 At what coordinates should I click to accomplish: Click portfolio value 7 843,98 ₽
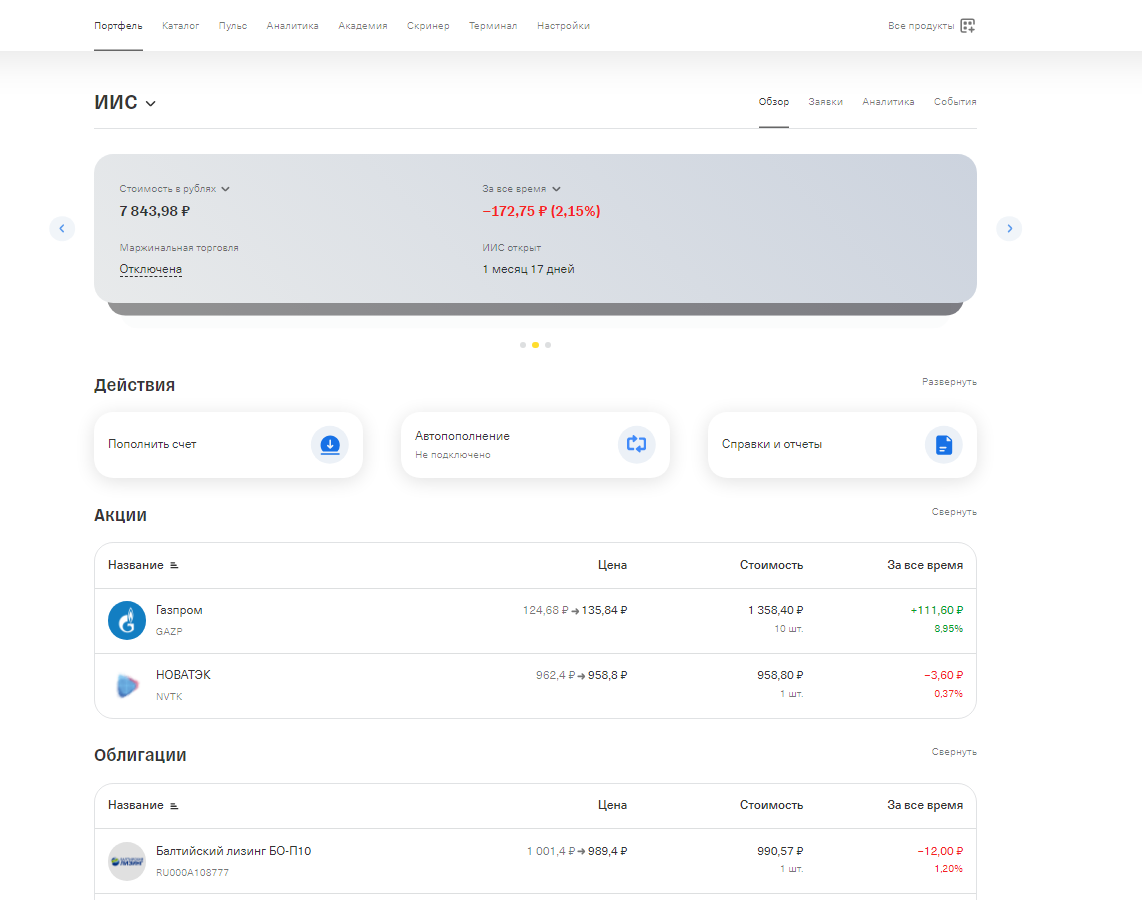pyautogui.click(x=154, y=211)
